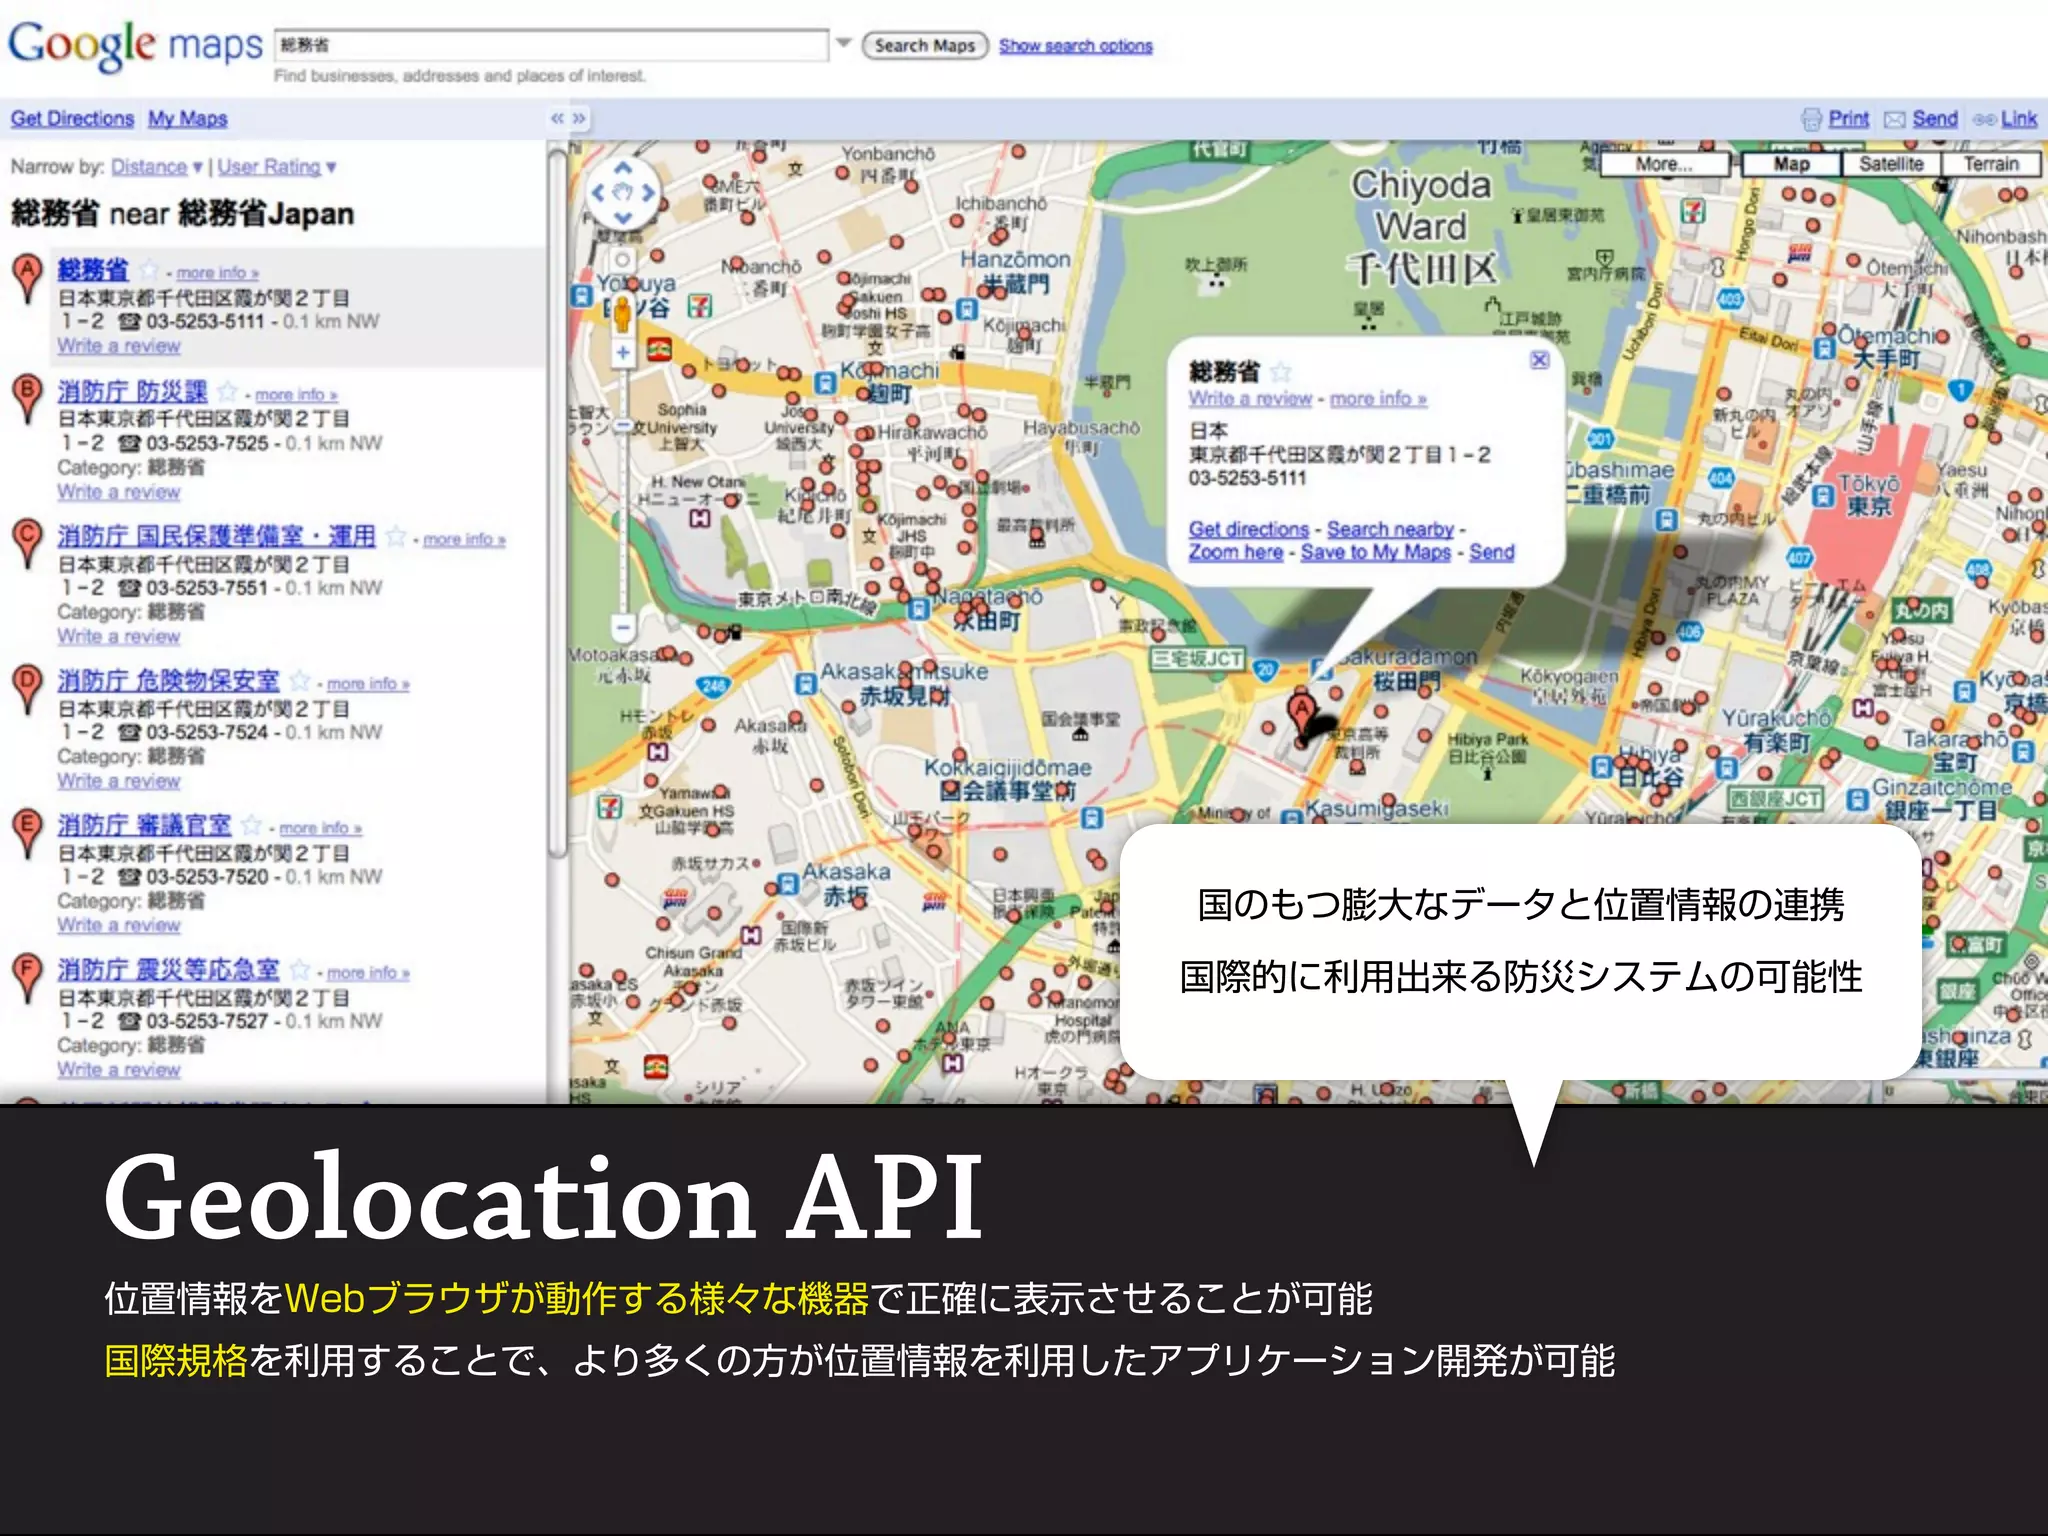The width and height of the screenshot is (2048, 1536).
Task: Switch to Map view
Action: pos(1791,164)
